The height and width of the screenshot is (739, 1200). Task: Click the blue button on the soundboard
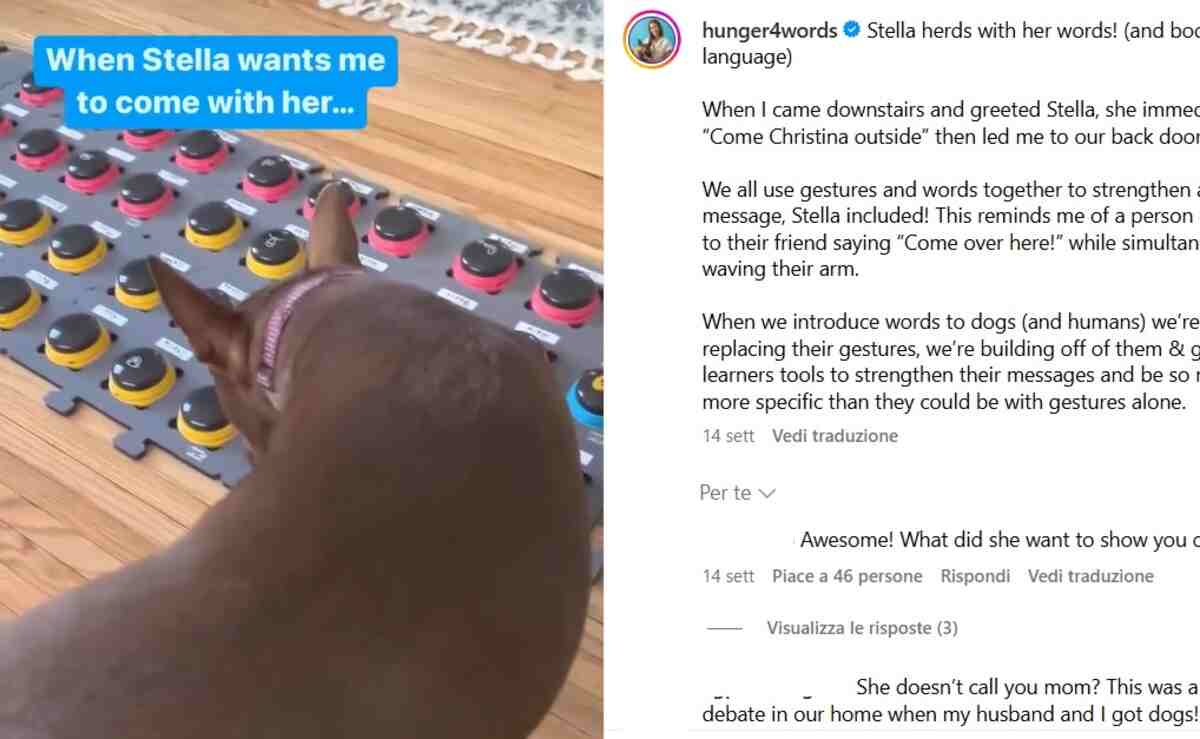pyautogui.click(x=588, y=398)
